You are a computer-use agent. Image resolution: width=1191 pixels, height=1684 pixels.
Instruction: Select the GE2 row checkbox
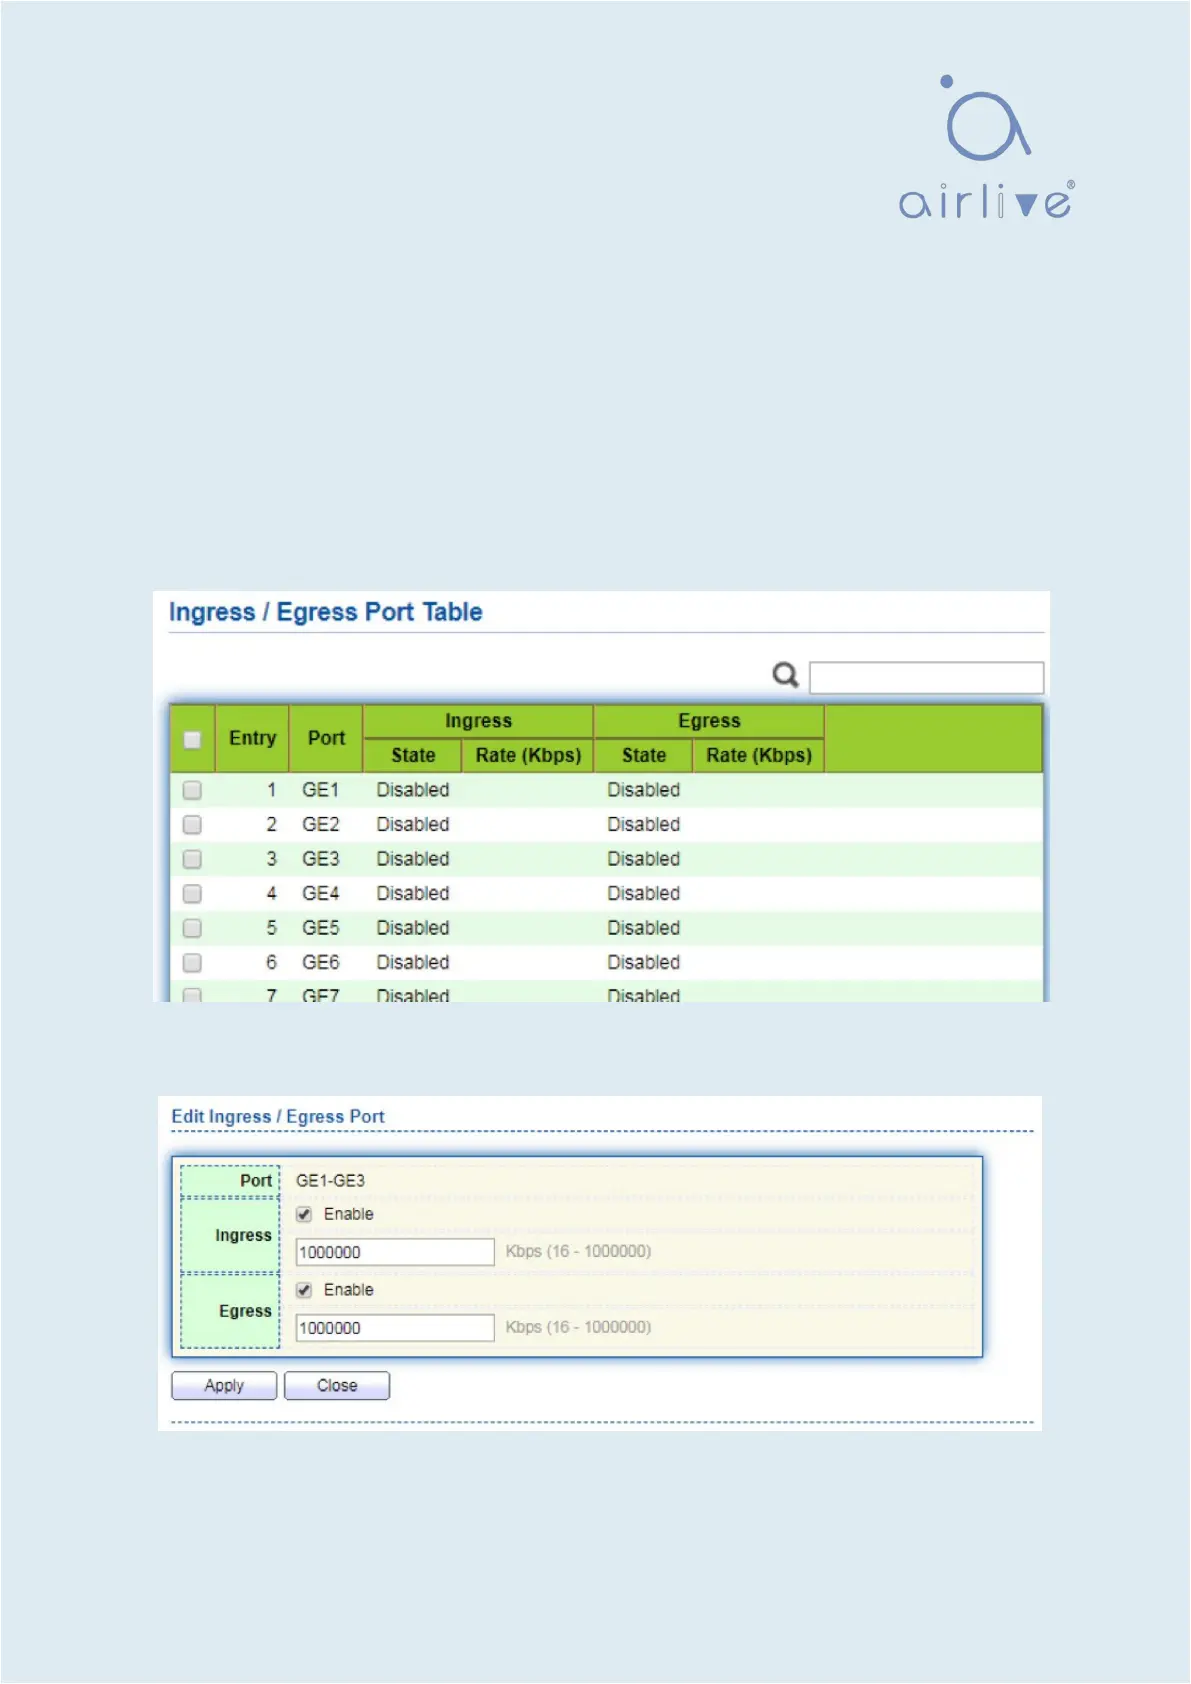pyautogui.click(x=192, y=825)
